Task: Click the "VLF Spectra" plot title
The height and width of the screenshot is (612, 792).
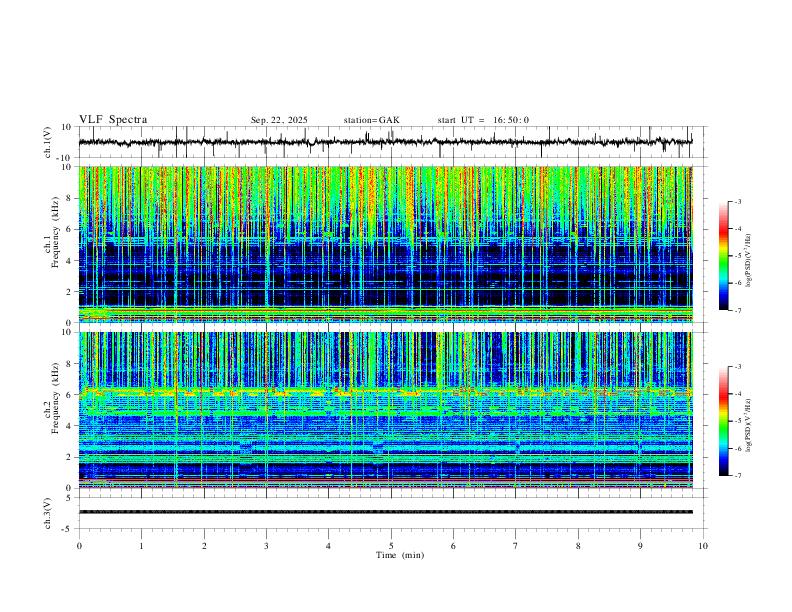Action: pyautogui.click(x=113, y=120)
